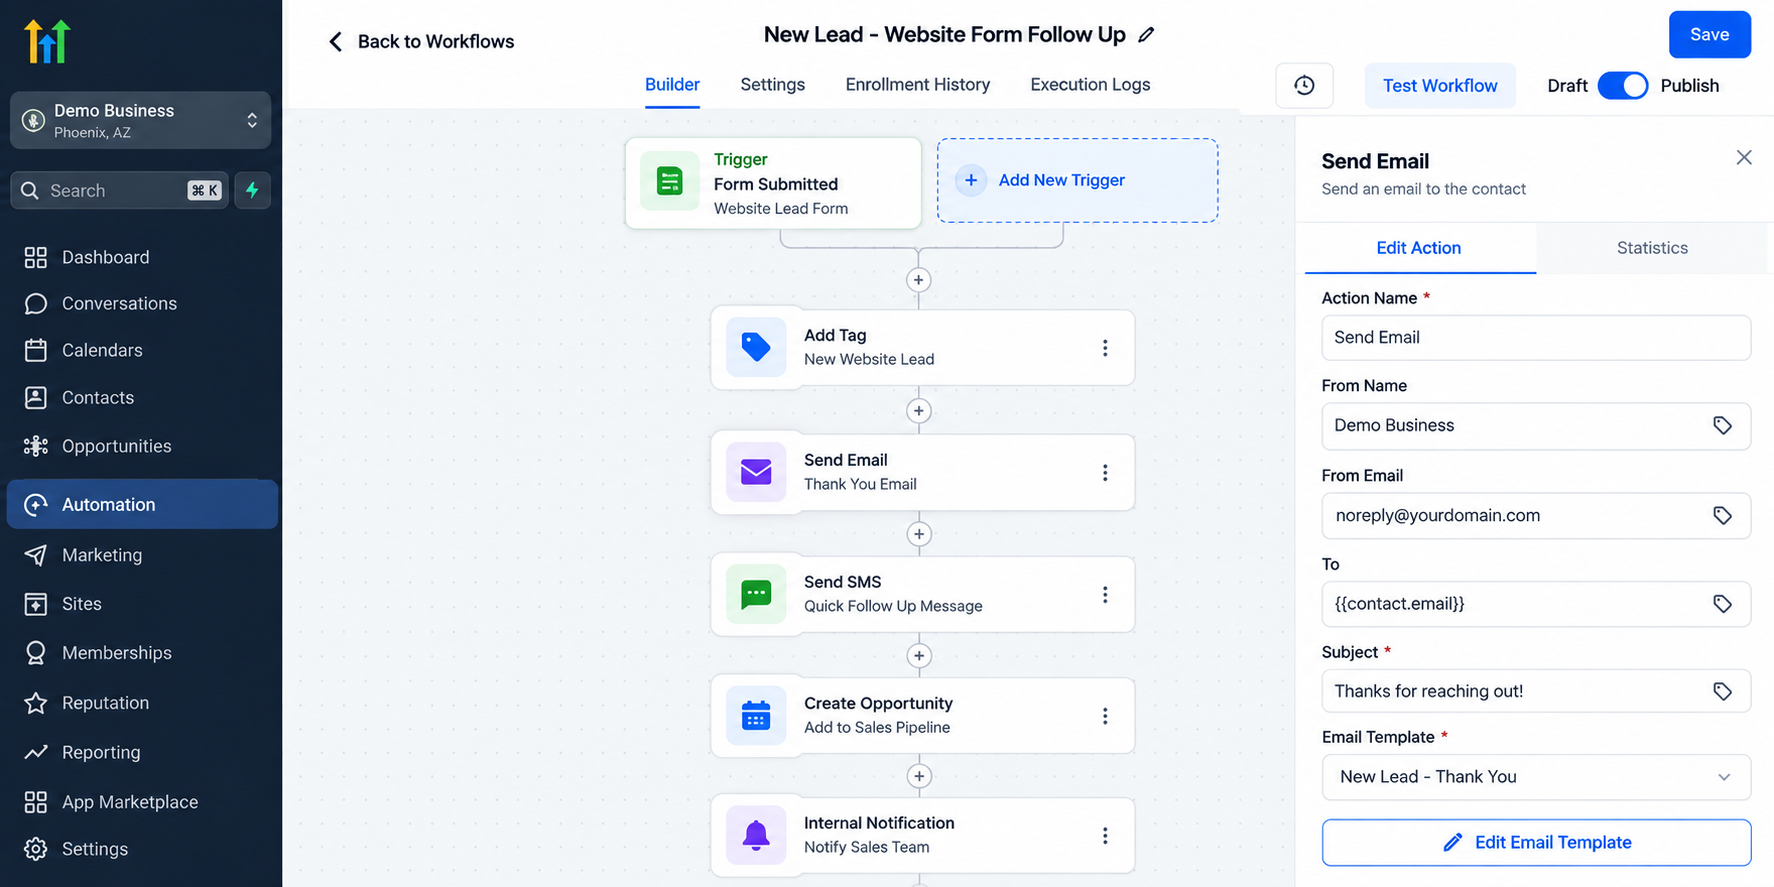Screen dimensions: 1774x887
Task: Add a step below the trigger
Action: [x=919, y=280]
